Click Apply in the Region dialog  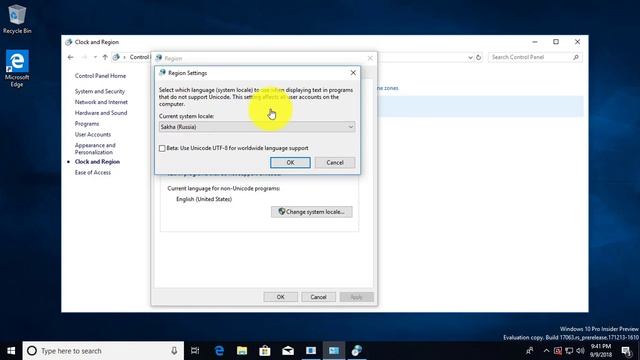pyautogui.click(x=356, y=297)
